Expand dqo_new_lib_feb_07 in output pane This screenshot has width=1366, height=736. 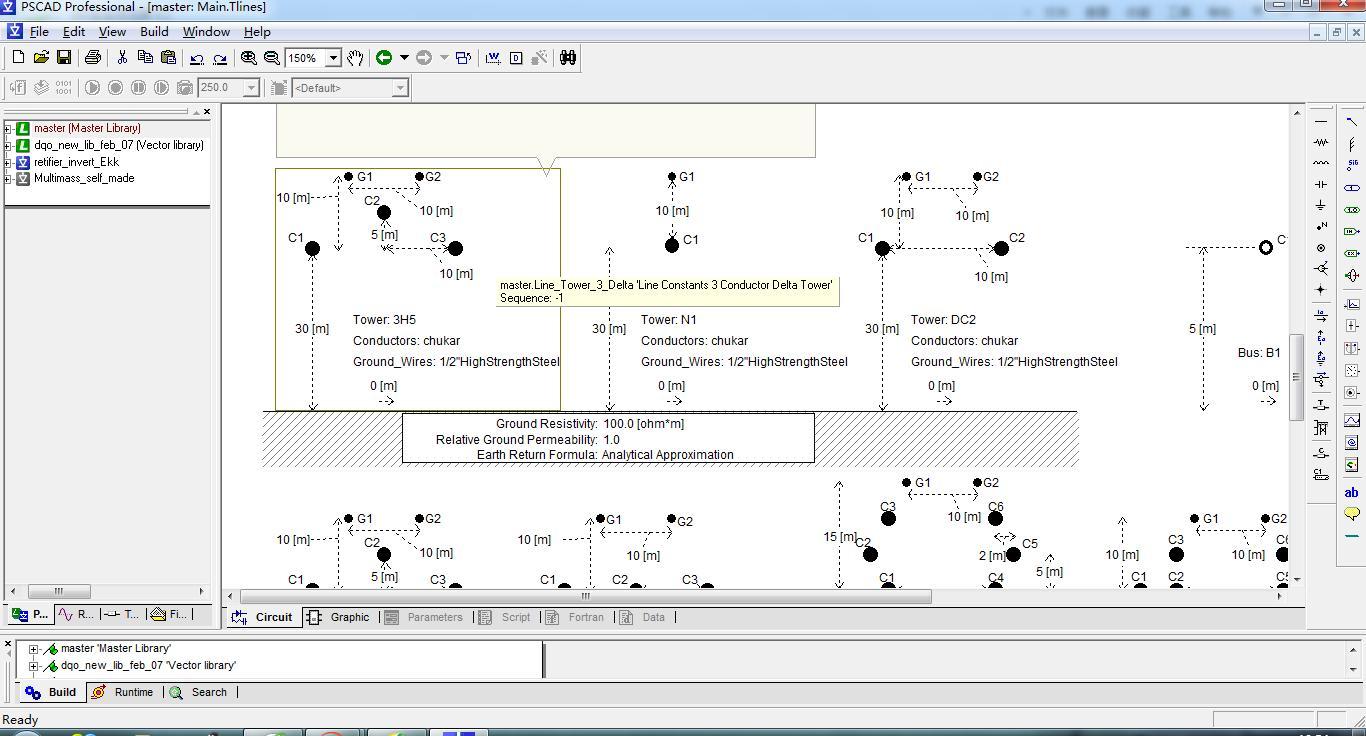(33, 666)
